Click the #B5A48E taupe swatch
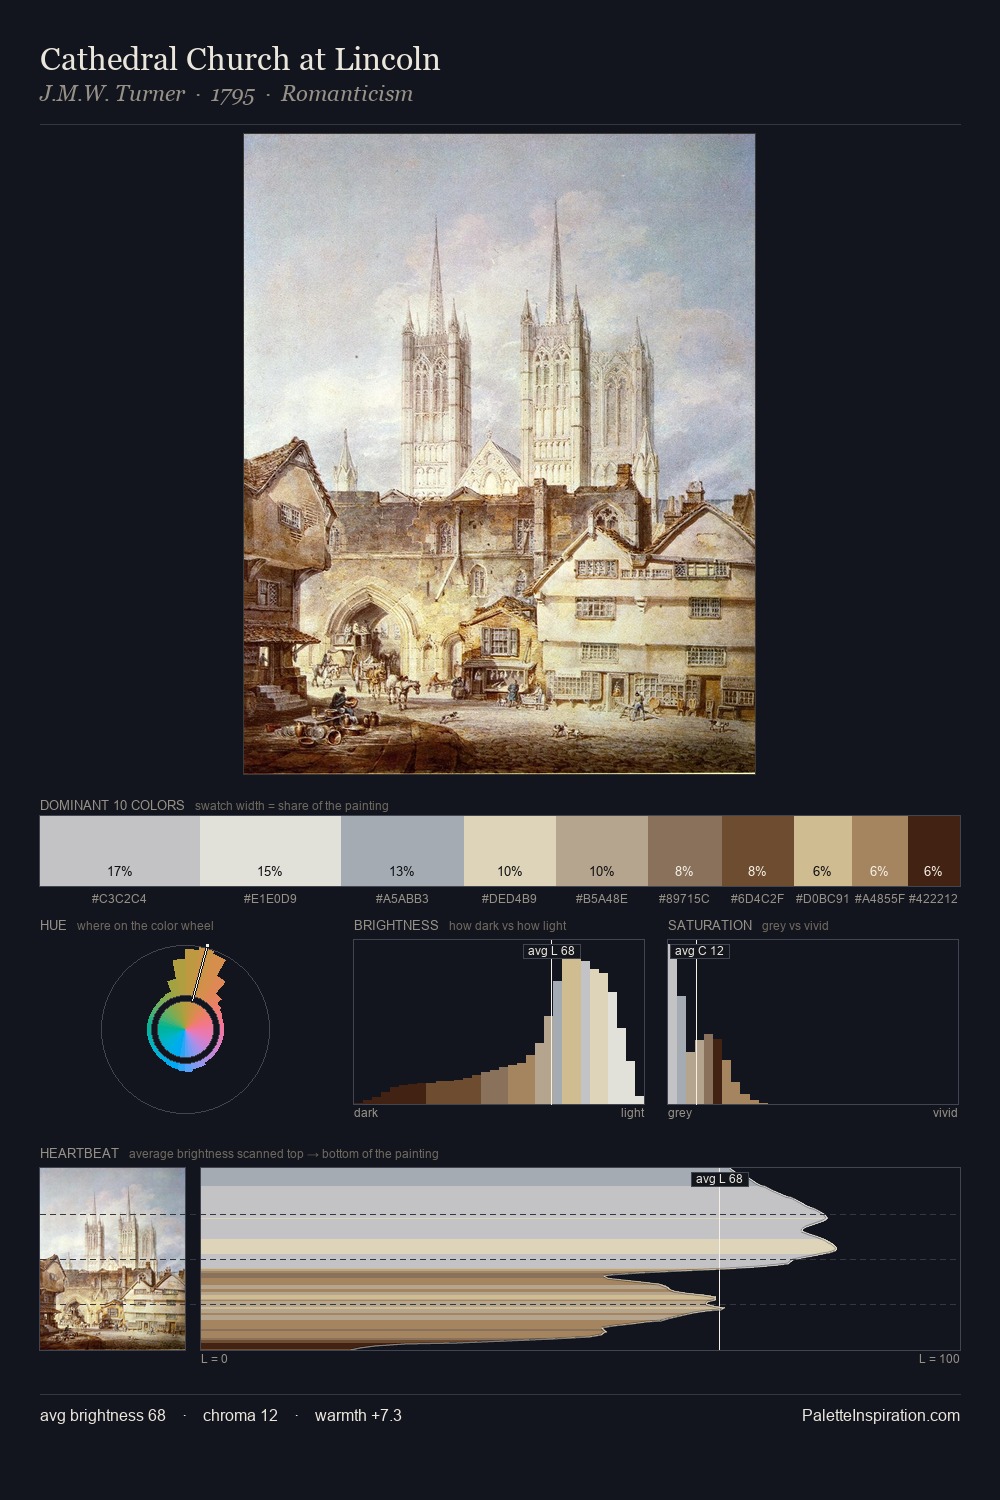 click(602, 851)
